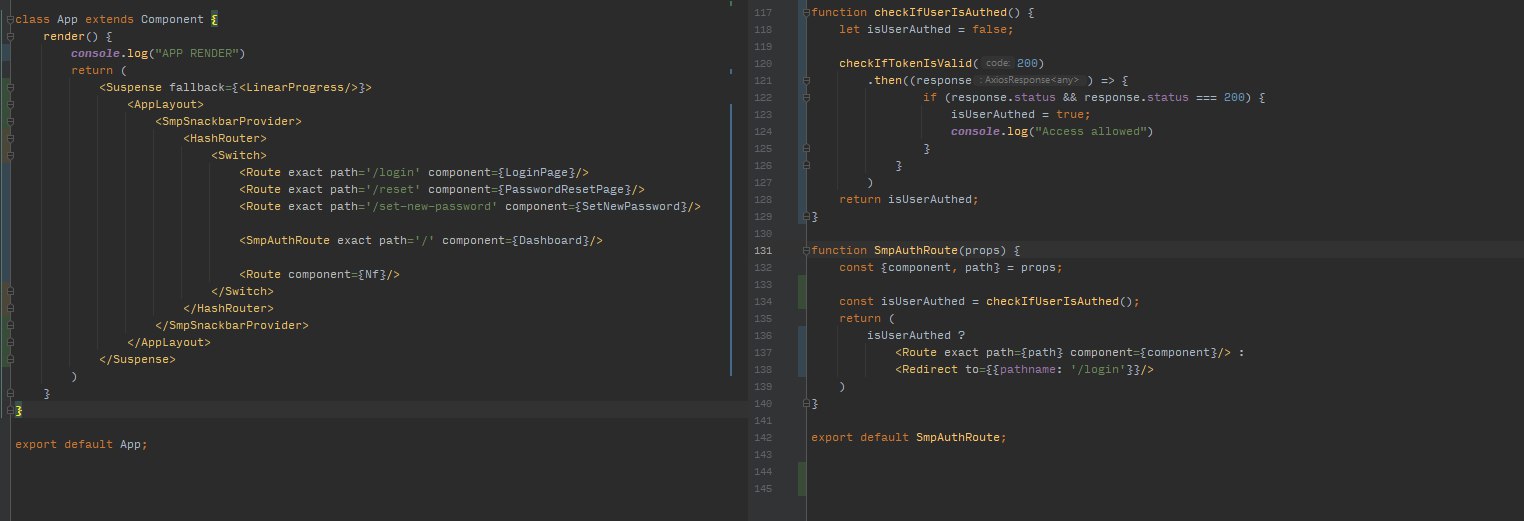Click 'const {component, path} = props;' line
The width and height of the screenshot is (1524, 521).
(950, 267)
